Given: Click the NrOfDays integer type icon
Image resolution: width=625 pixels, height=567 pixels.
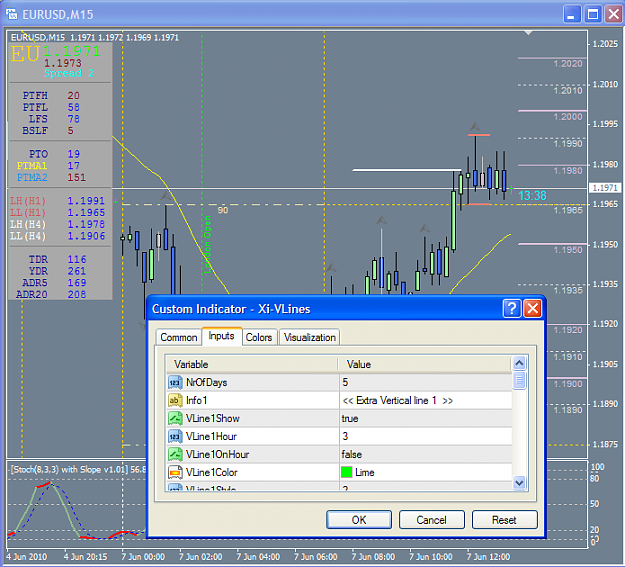Looking at the screenshot, I should [x=175, y=382].
